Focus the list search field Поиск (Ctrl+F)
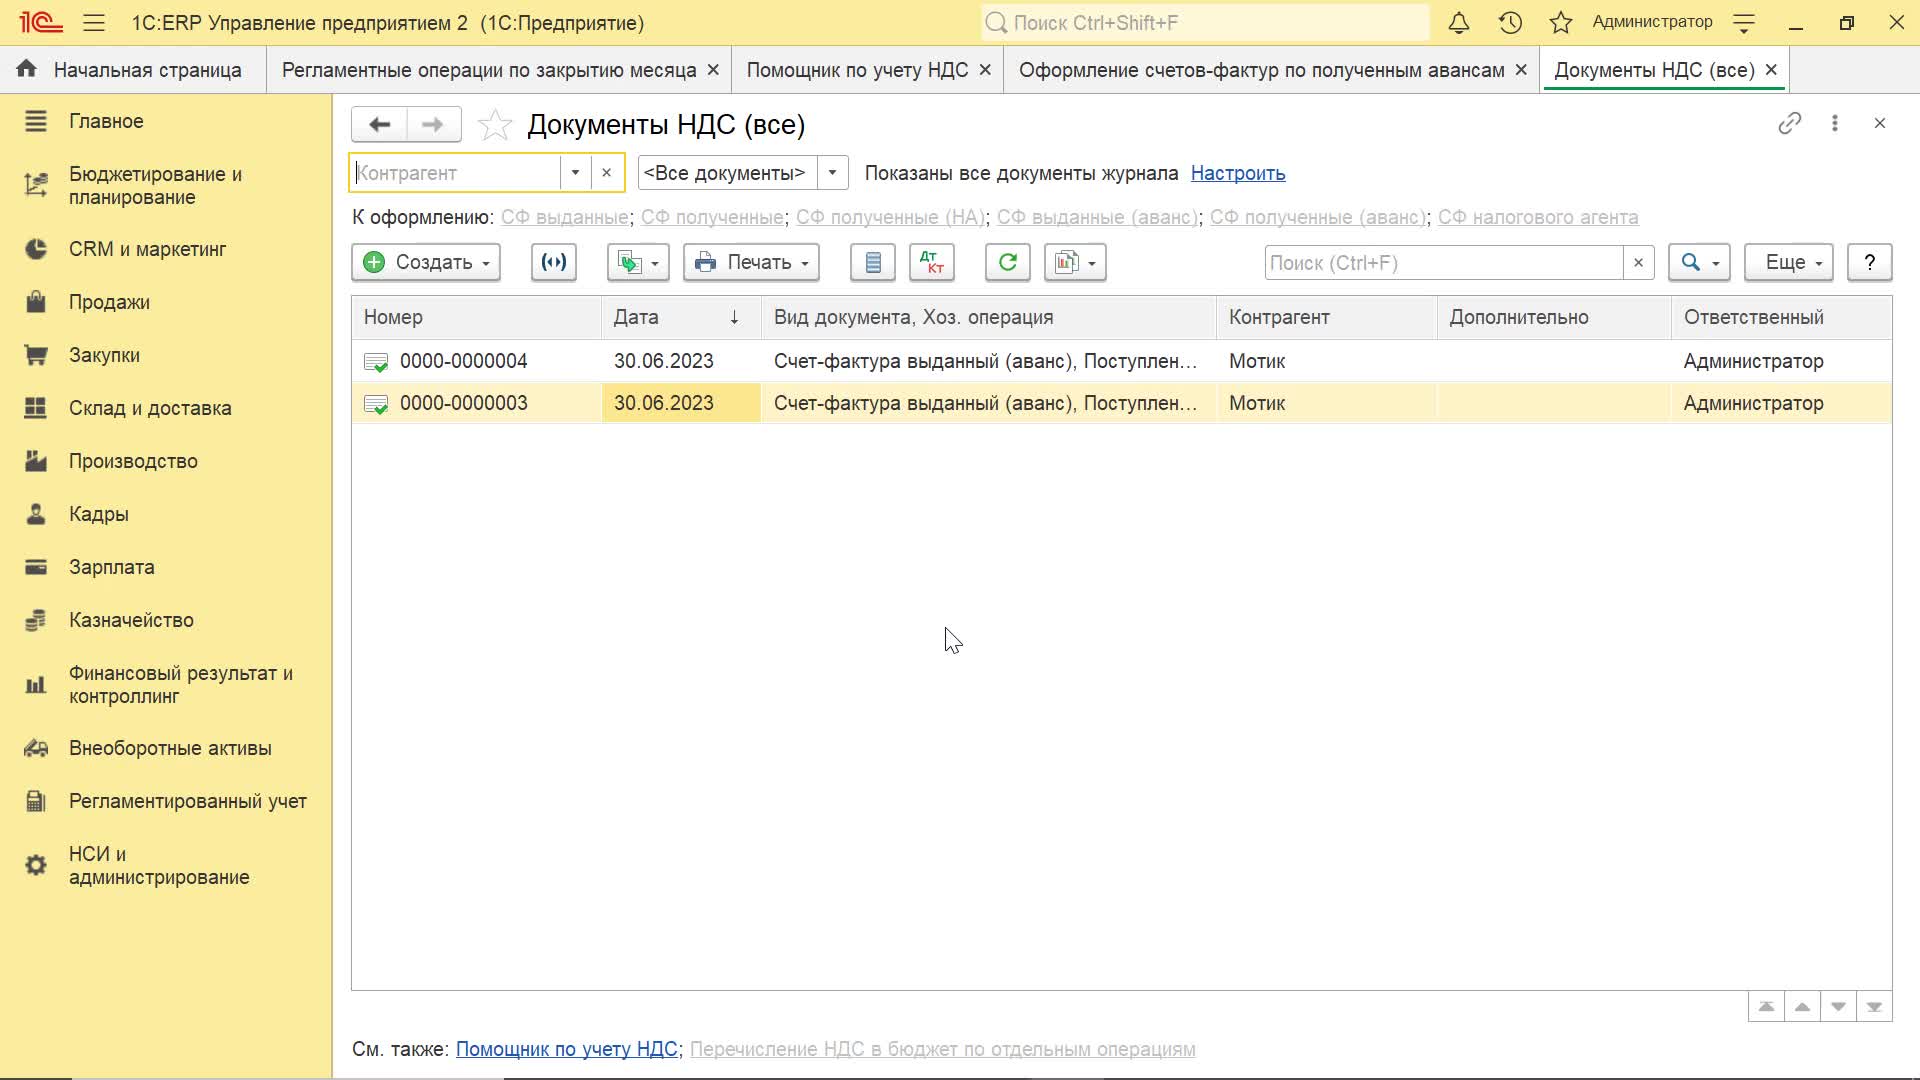The height and width of the screenshot is (1080, 1920). [x=1443, y=263]
